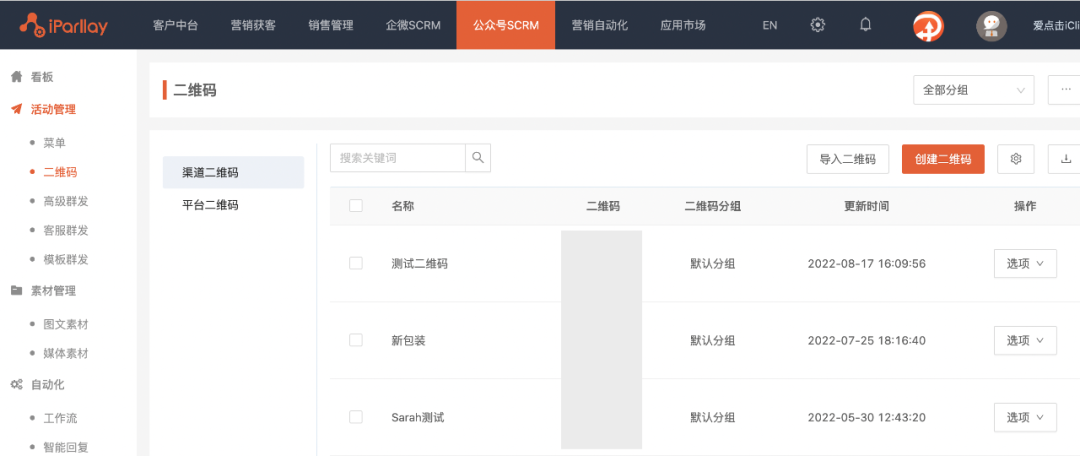Open QR code list settings gear
This screenshot has width=1080, height=456.
pyautogui.click(x=1016, y=159)
